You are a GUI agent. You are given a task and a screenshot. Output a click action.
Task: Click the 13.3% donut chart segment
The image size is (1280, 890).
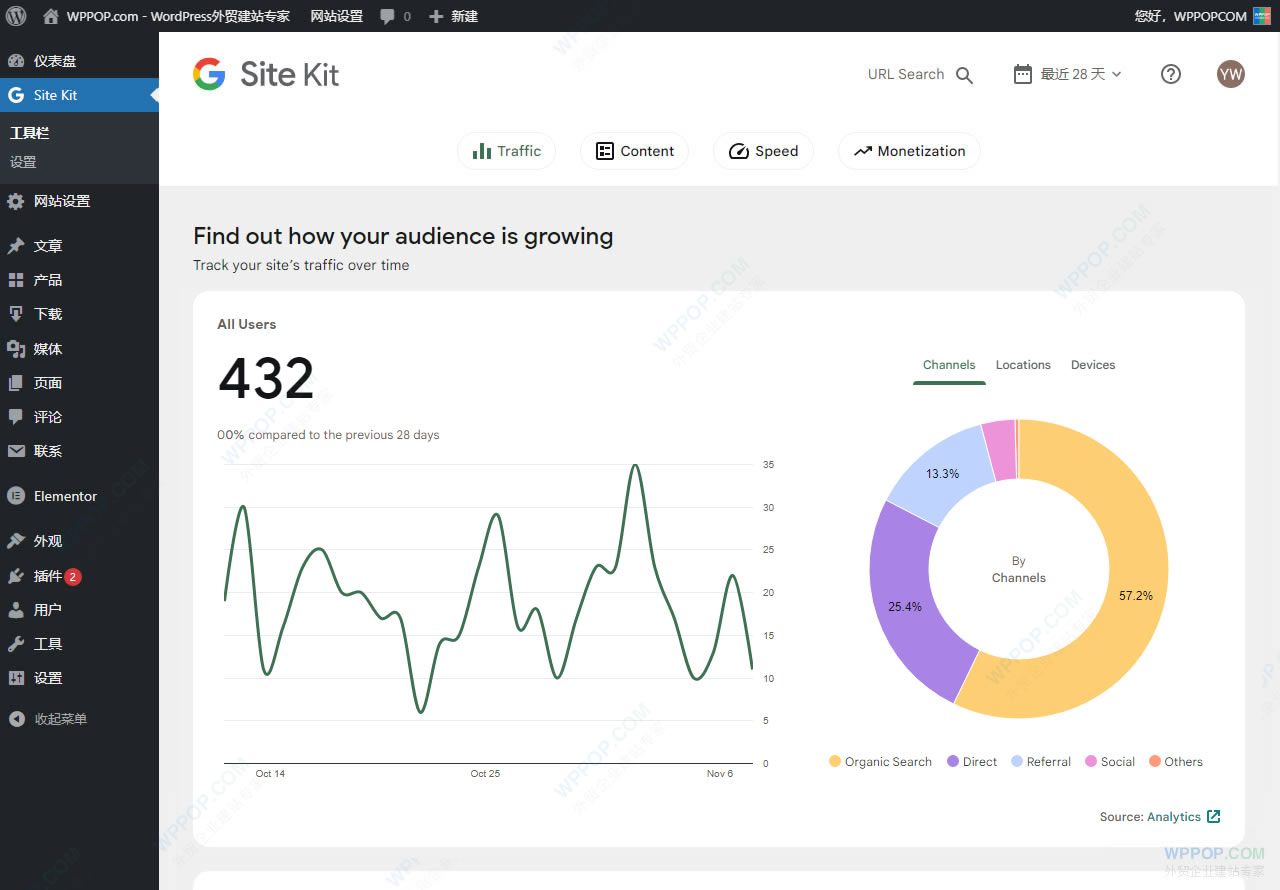tap(942, 474)
